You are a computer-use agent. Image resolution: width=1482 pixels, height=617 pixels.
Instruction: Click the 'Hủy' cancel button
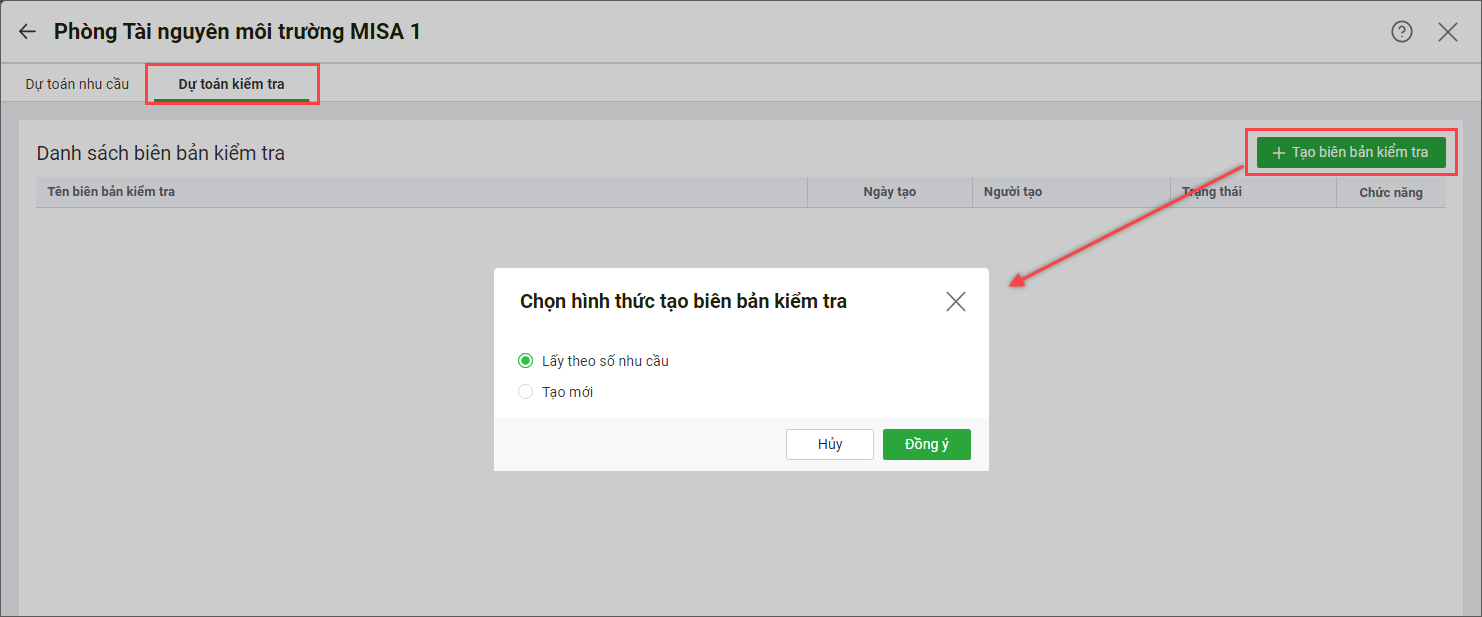tap(829, 444)
